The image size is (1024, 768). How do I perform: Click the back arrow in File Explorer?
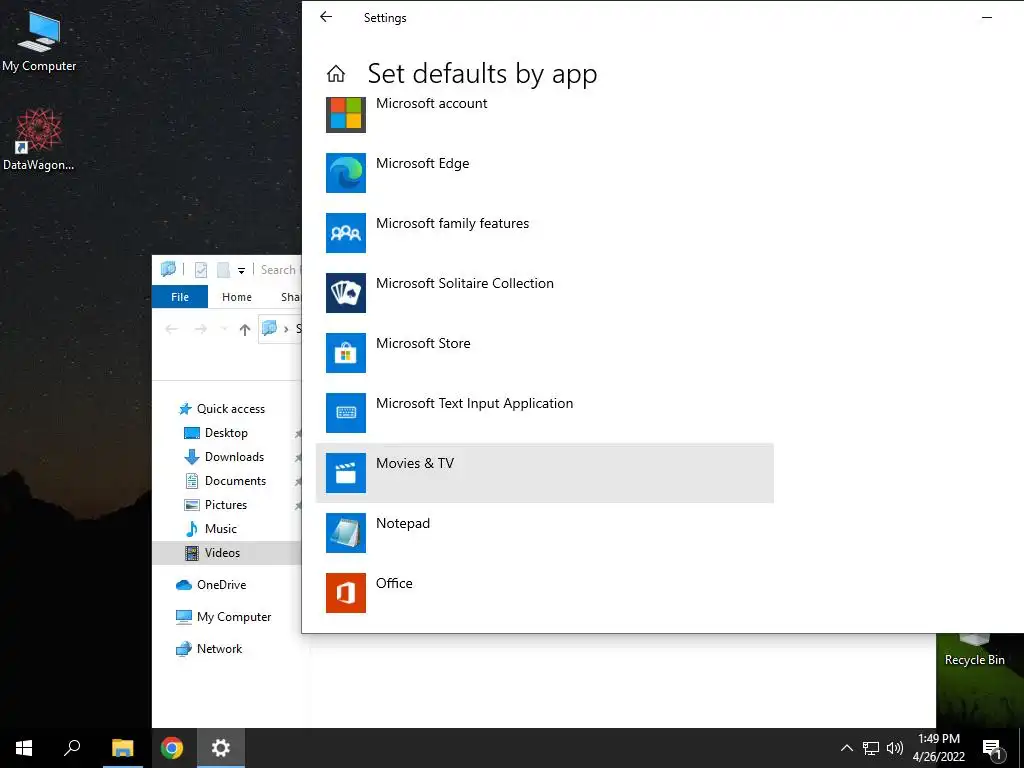click(x=172, y=330)
